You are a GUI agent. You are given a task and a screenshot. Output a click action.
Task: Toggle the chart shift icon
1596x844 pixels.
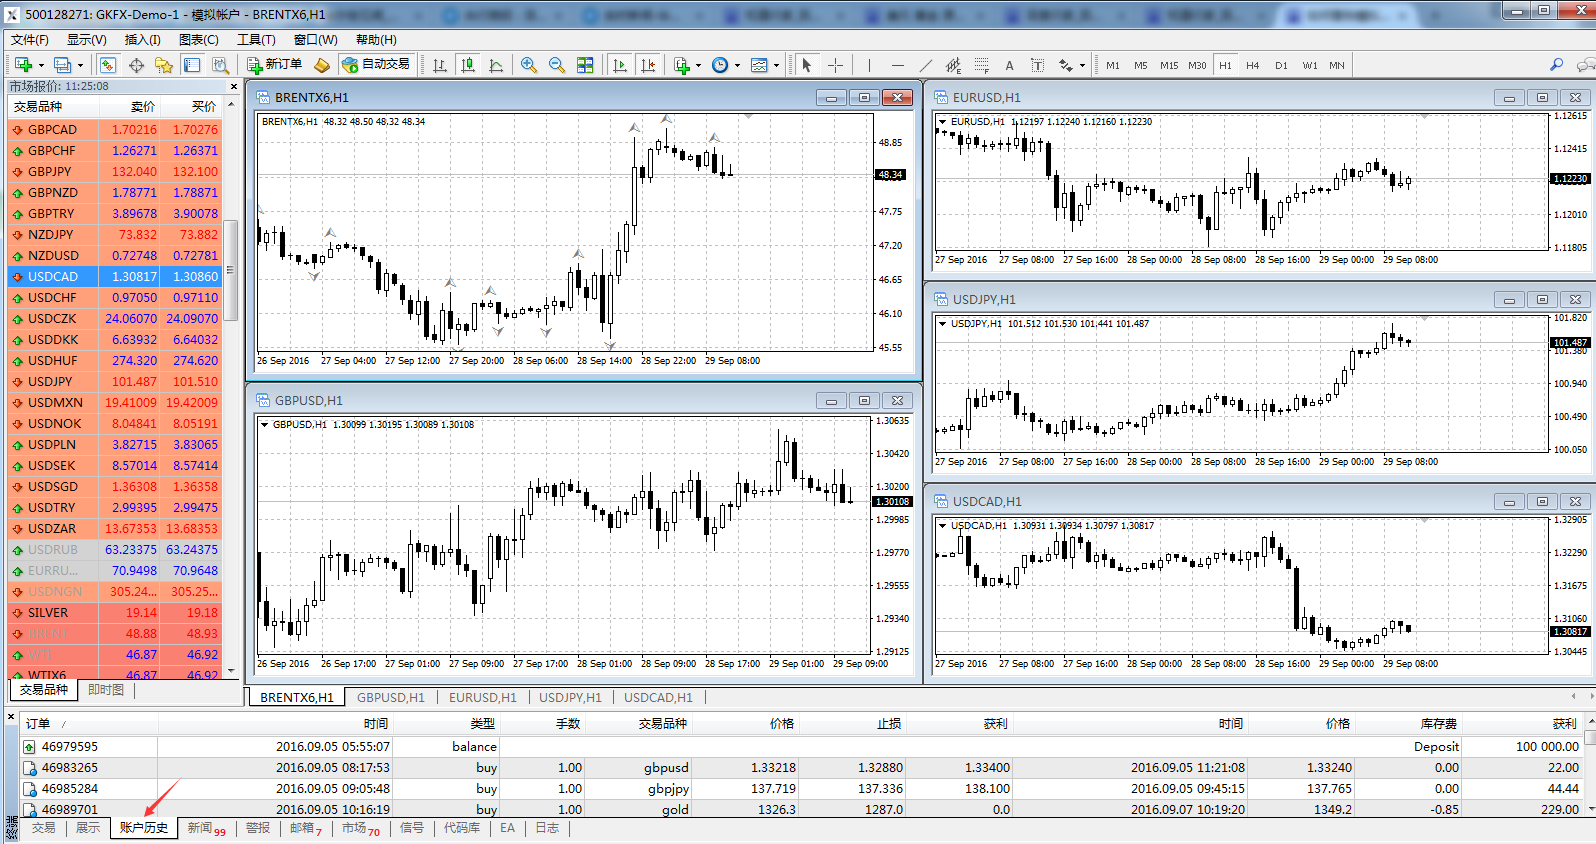point(648,65)
